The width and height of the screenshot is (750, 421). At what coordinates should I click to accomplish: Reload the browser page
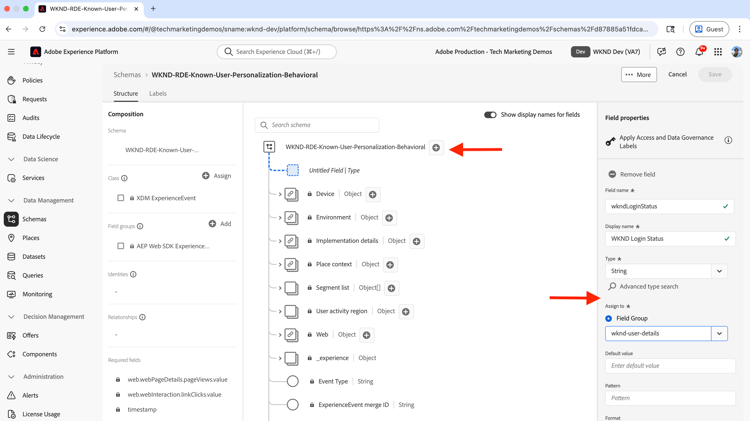tap(42, 29)
